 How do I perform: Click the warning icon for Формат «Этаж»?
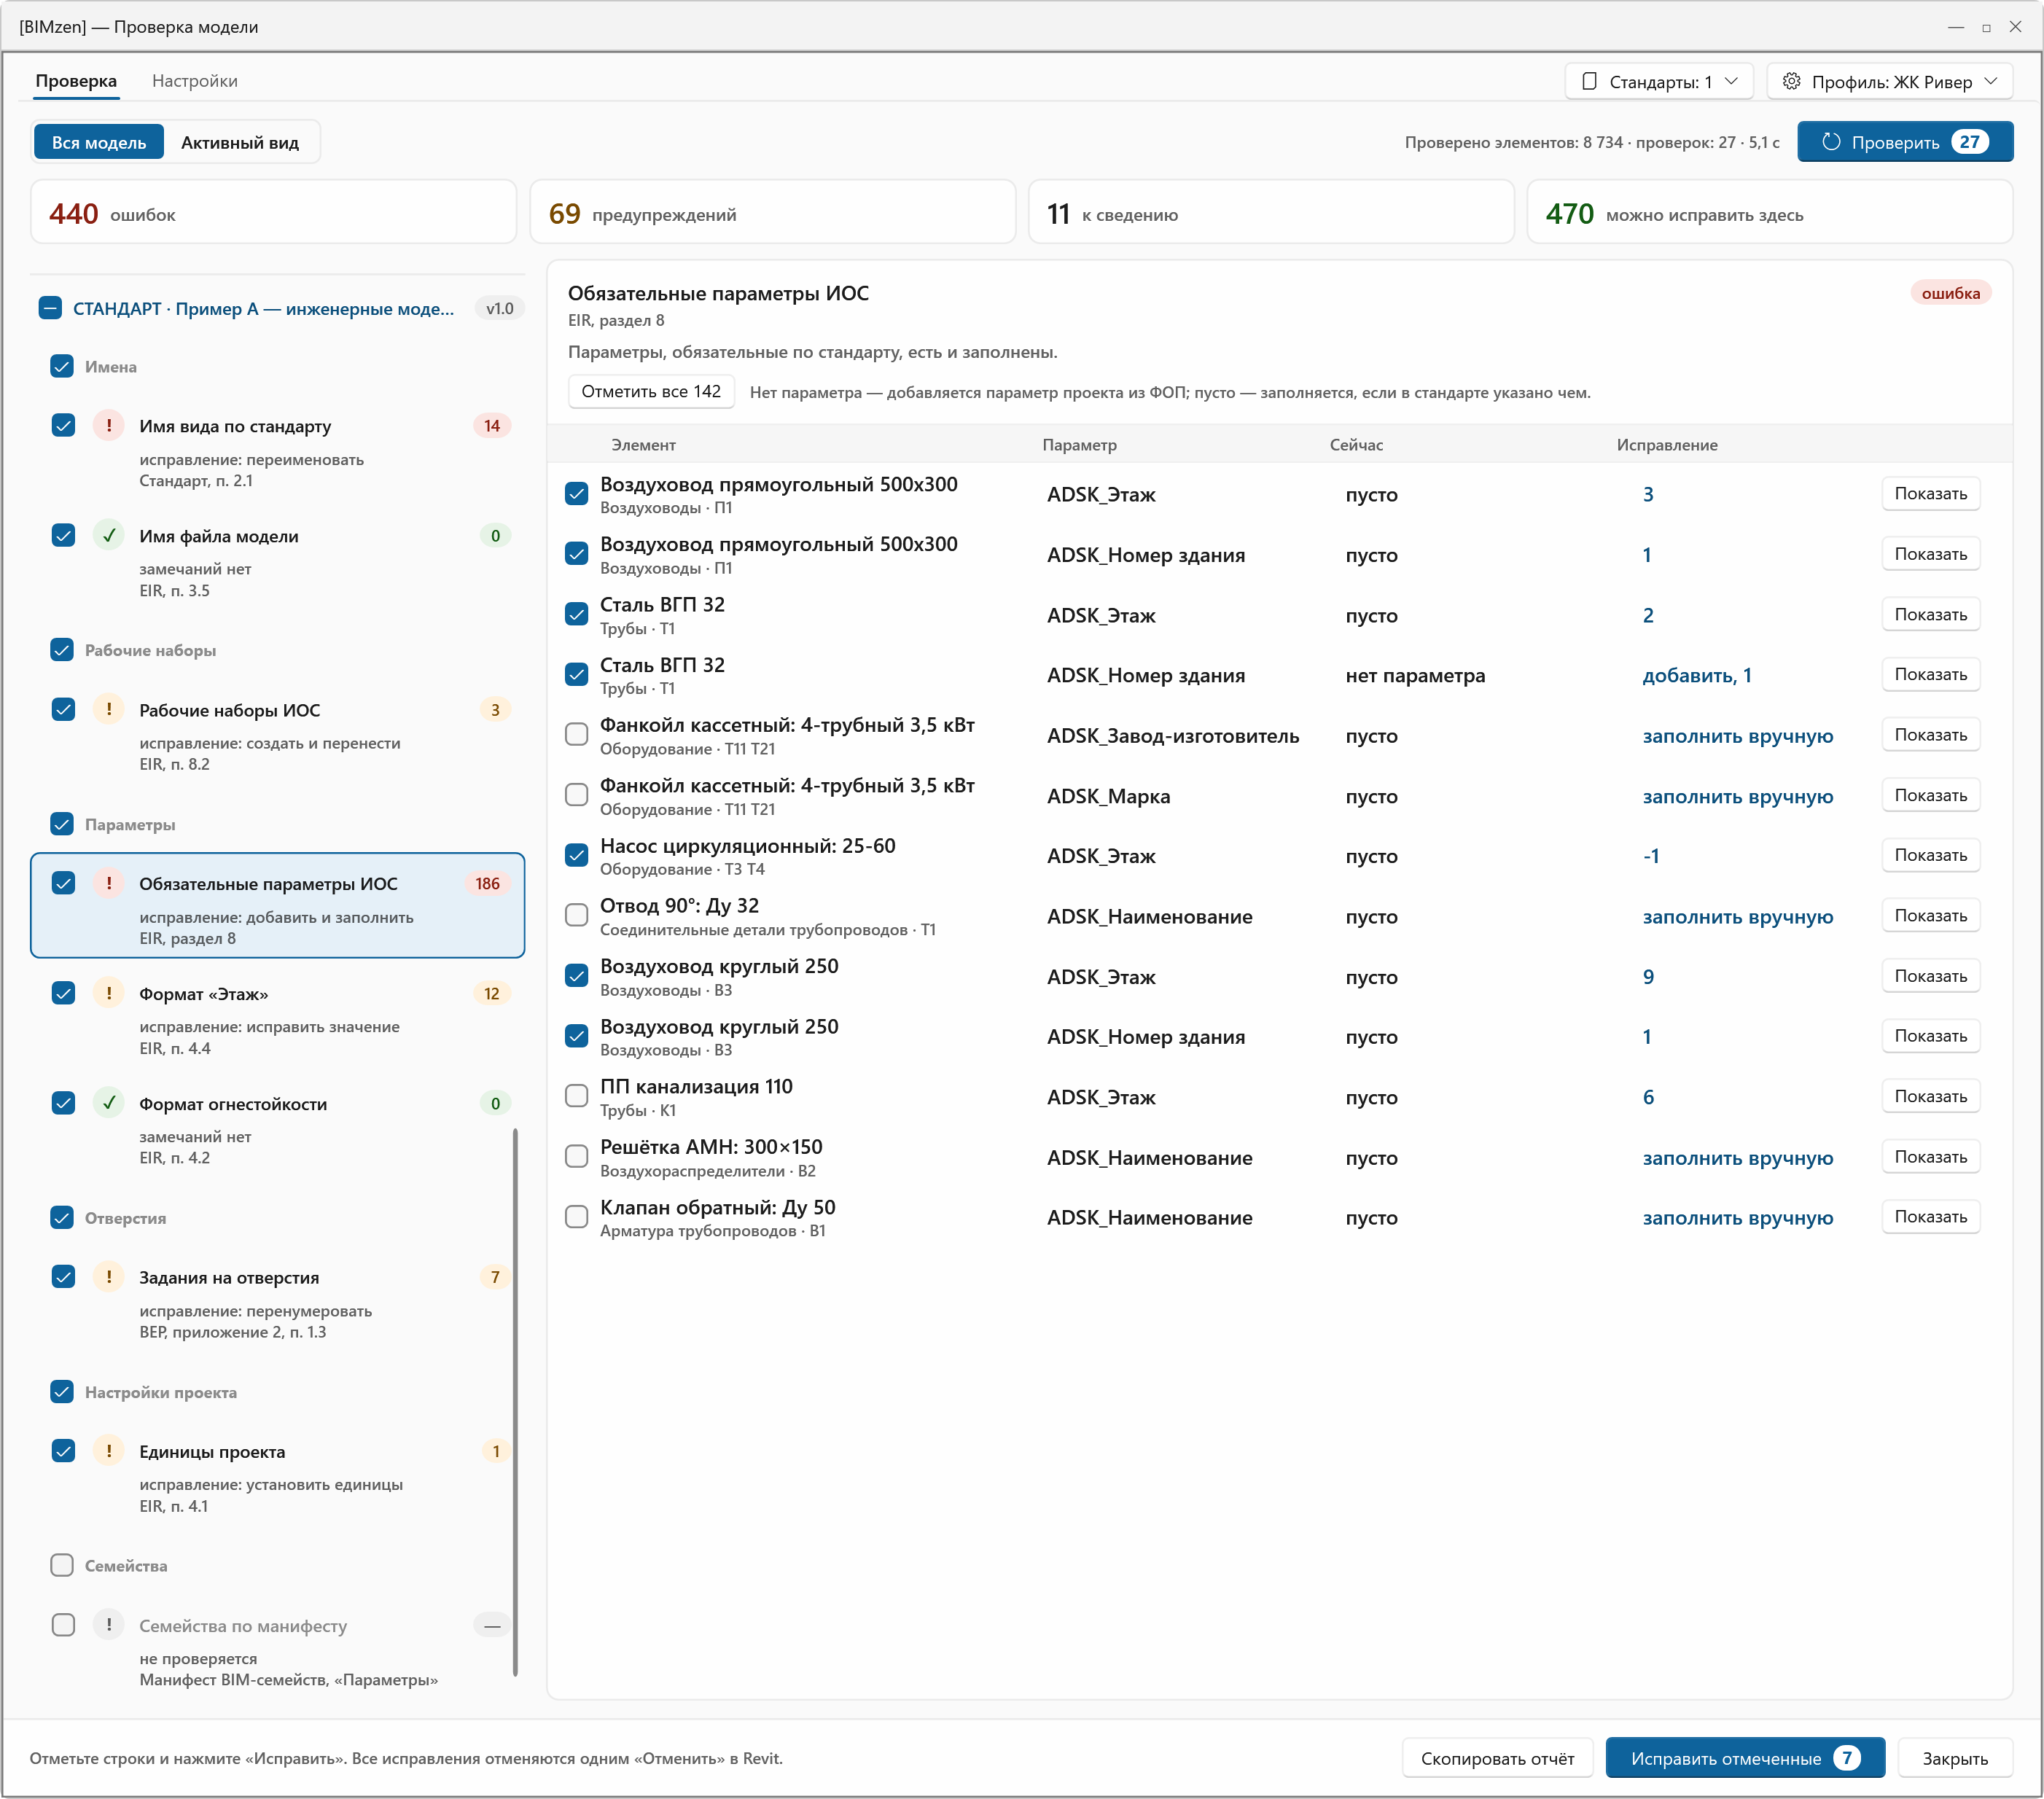point(109,993)
